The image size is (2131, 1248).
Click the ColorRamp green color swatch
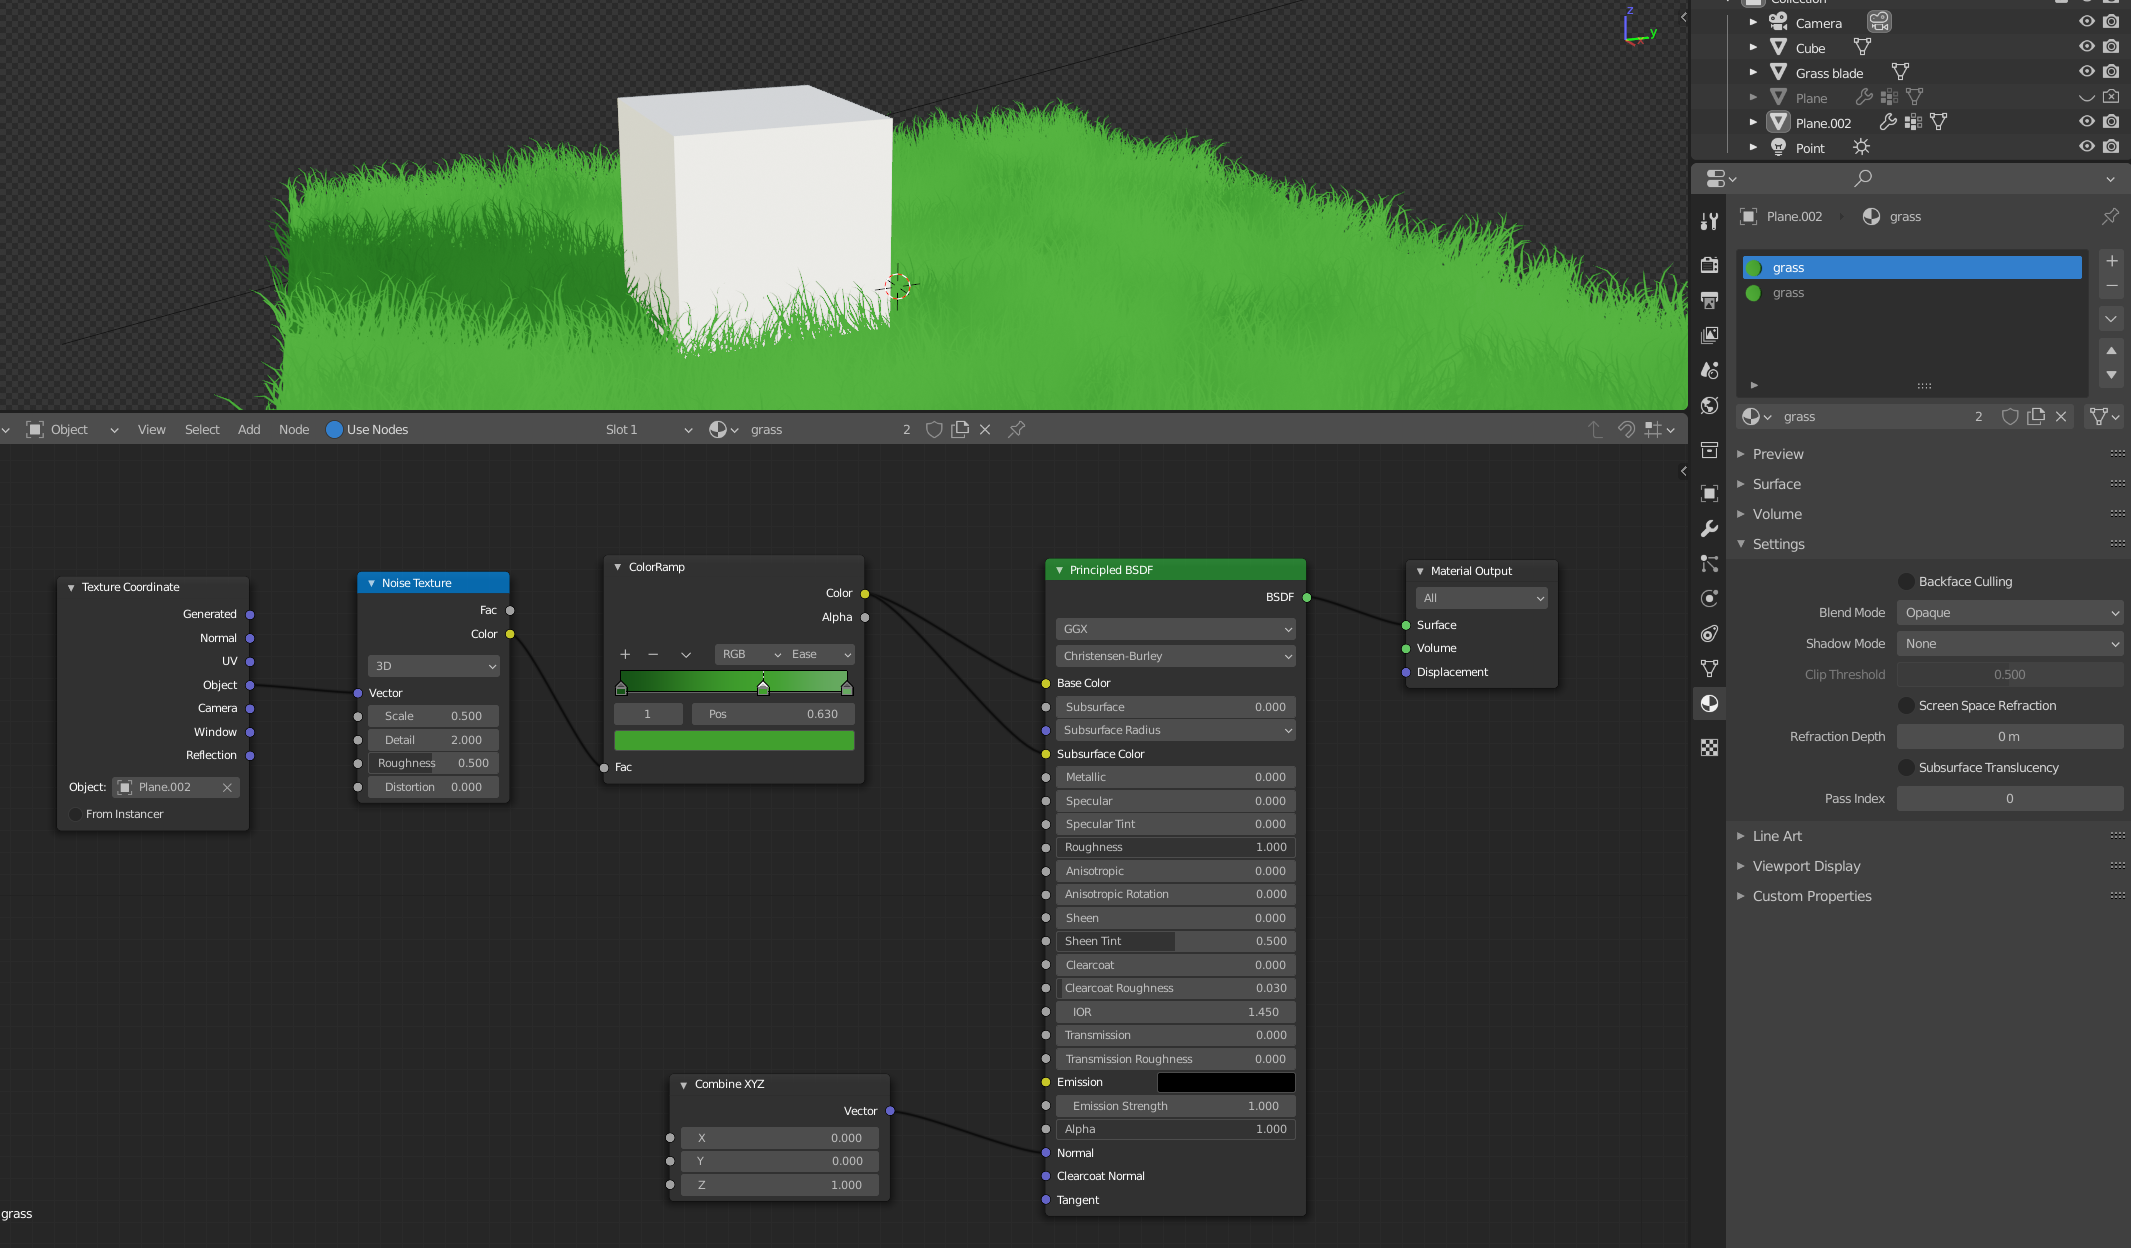pos(733,740)
